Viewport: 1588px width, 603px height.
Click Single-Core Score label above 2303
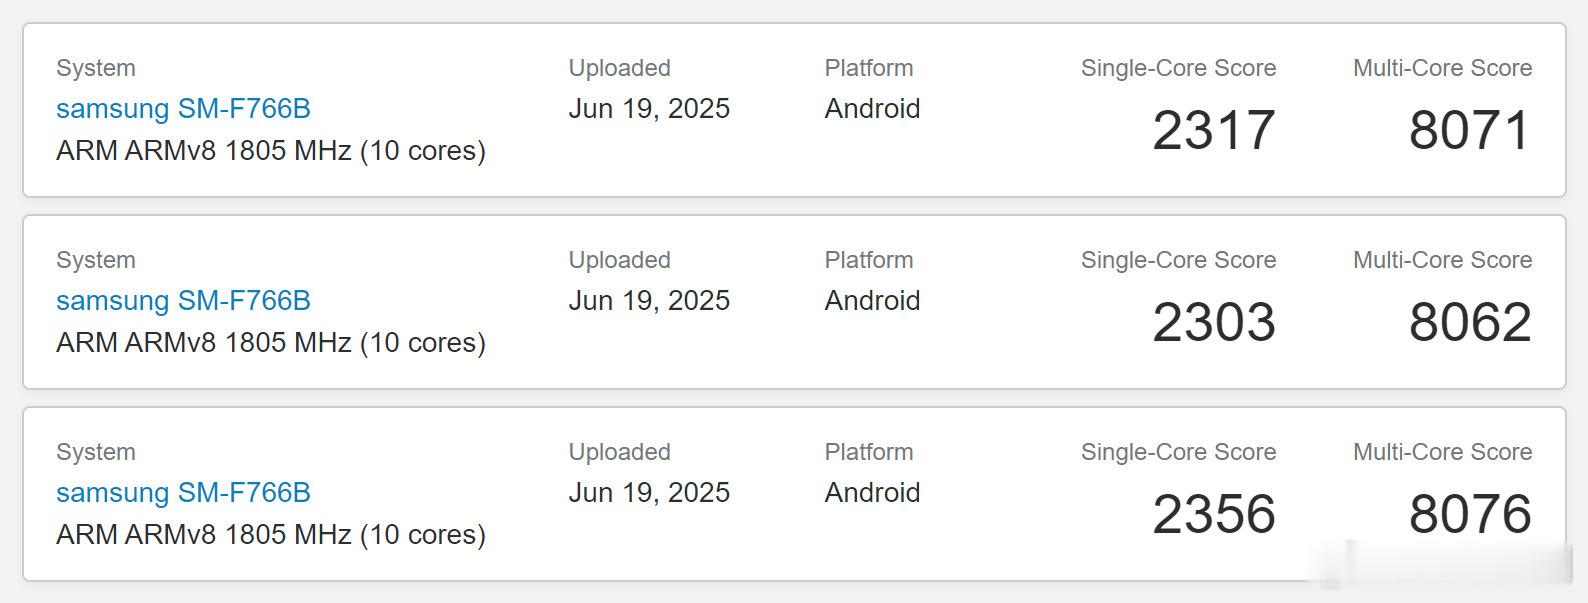[x=1178, y=260]
